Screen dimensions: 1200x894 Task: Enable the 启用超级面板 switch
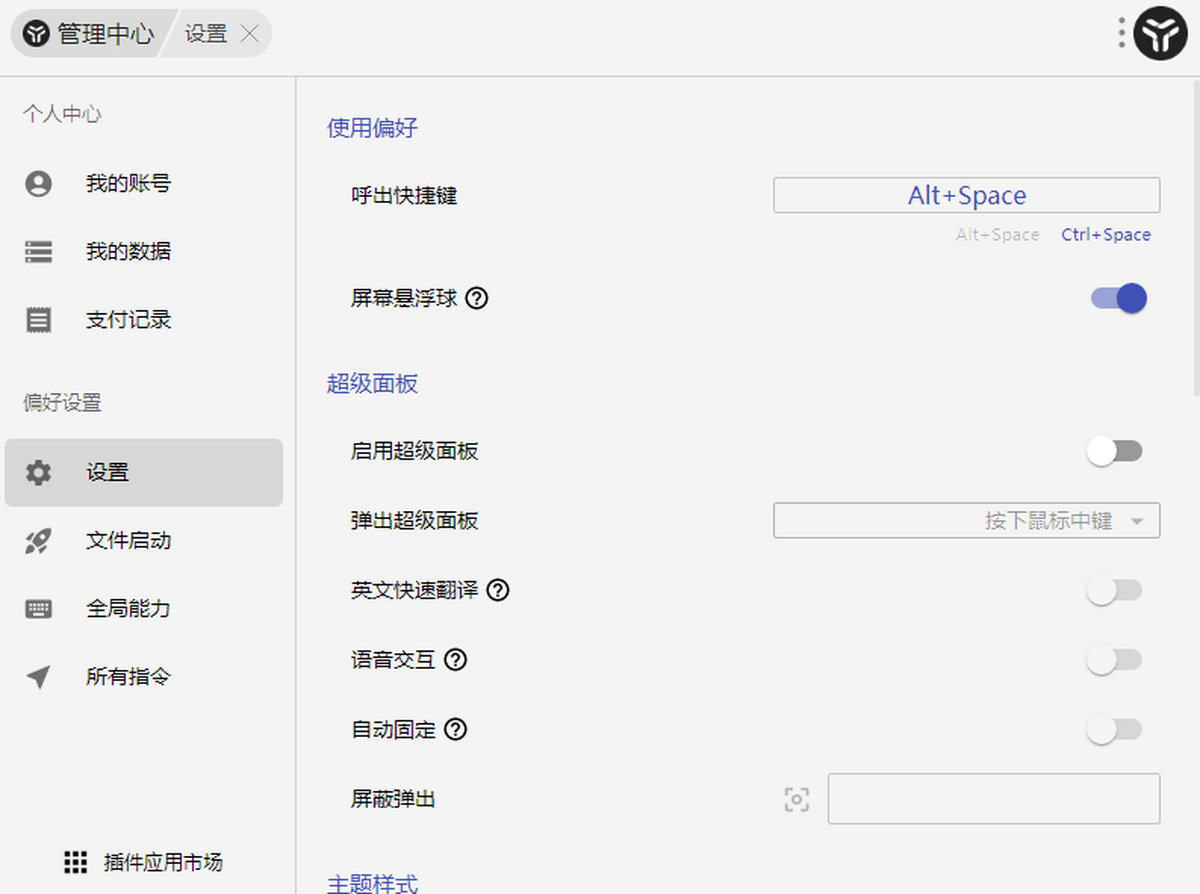click(x=1115, y=451)
